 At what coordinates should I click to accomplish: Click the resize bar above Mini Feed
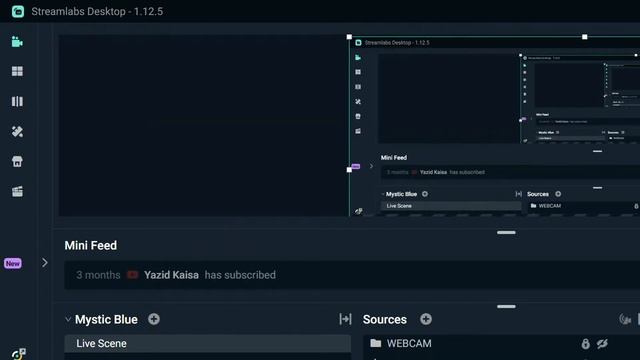[x=506, y=233]
